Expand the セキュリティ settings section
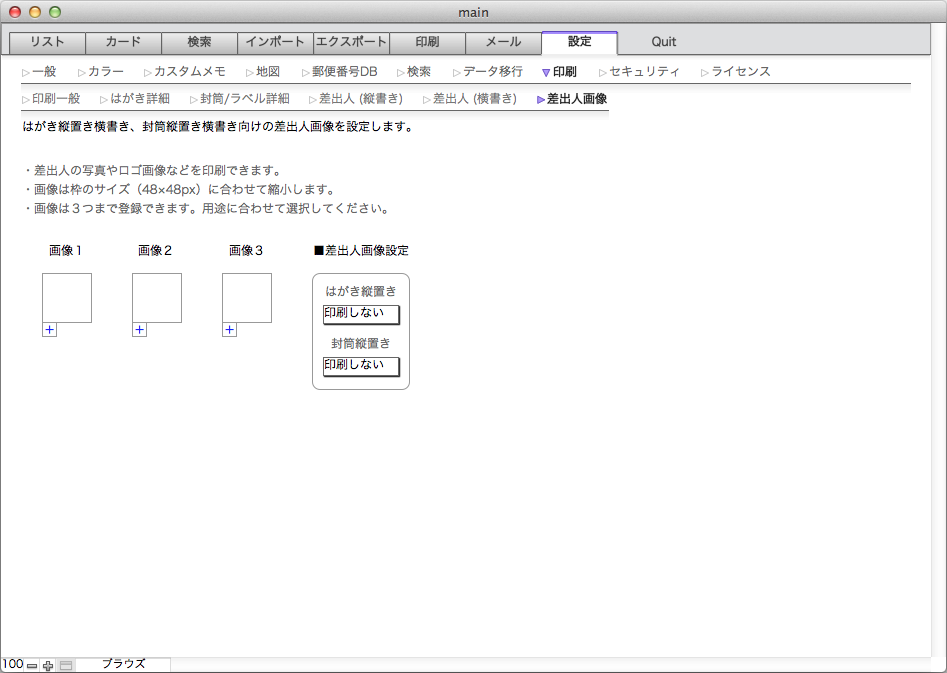This screenshot has width=947, height=673. click(x=644, y=72)
